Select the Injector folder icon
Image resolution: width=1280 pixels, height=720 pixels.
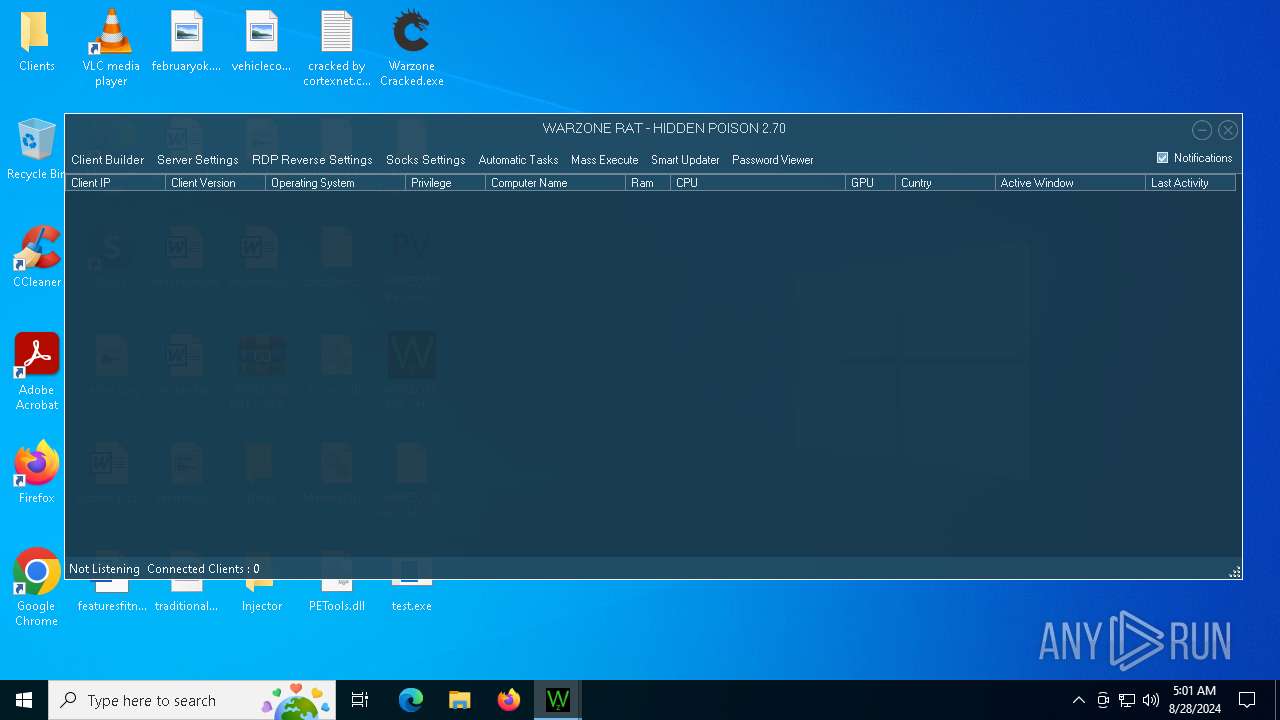pos(261,597)
